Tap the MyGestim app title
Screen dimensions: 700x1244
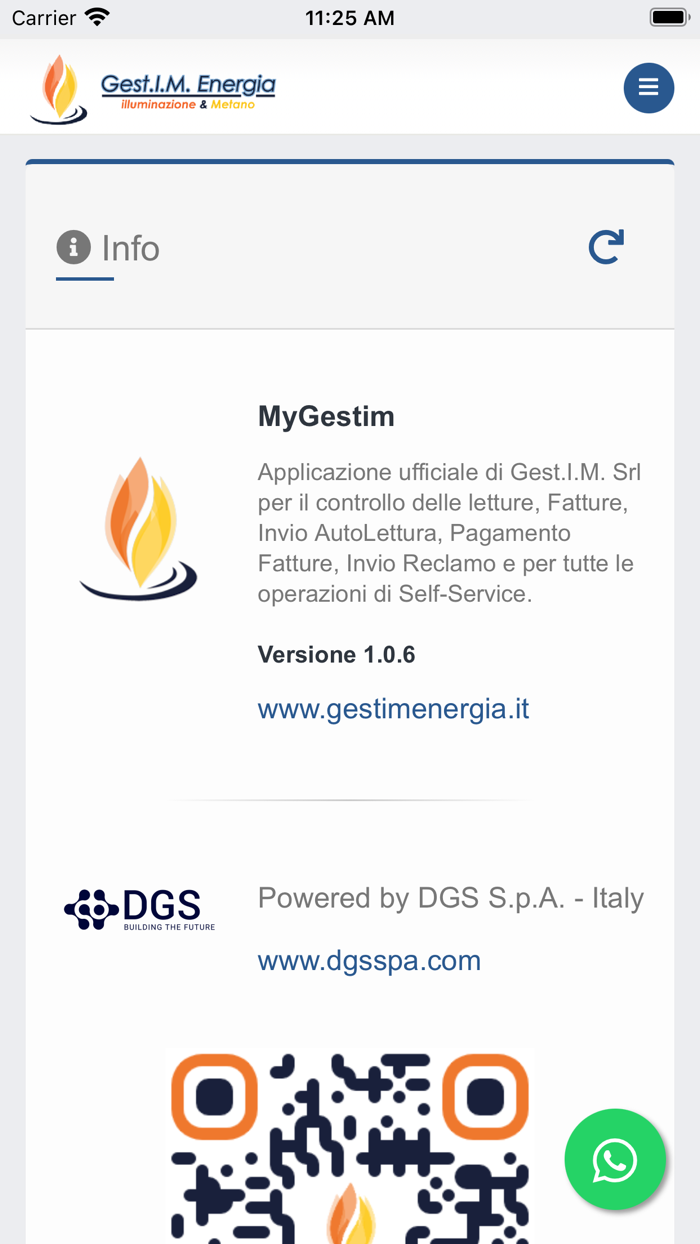tap(326, 416)
